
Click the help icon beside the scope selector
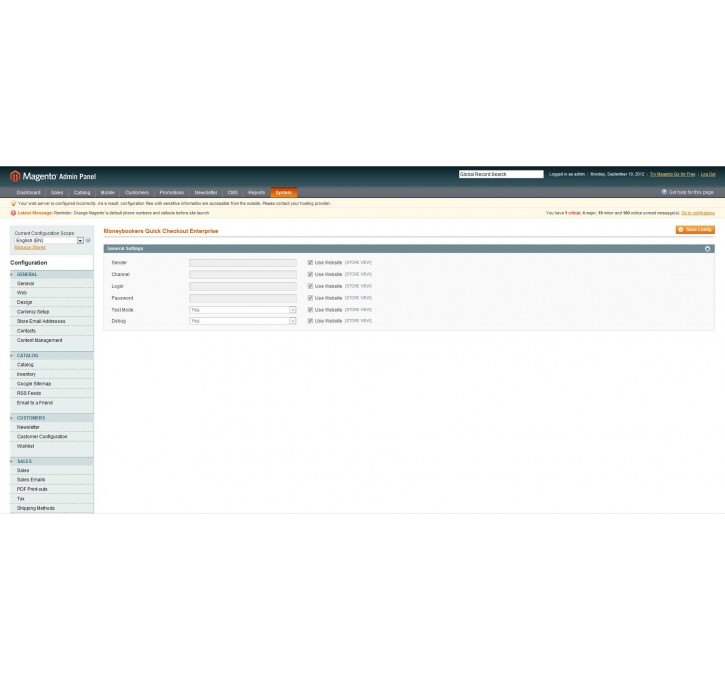[88, 241]
